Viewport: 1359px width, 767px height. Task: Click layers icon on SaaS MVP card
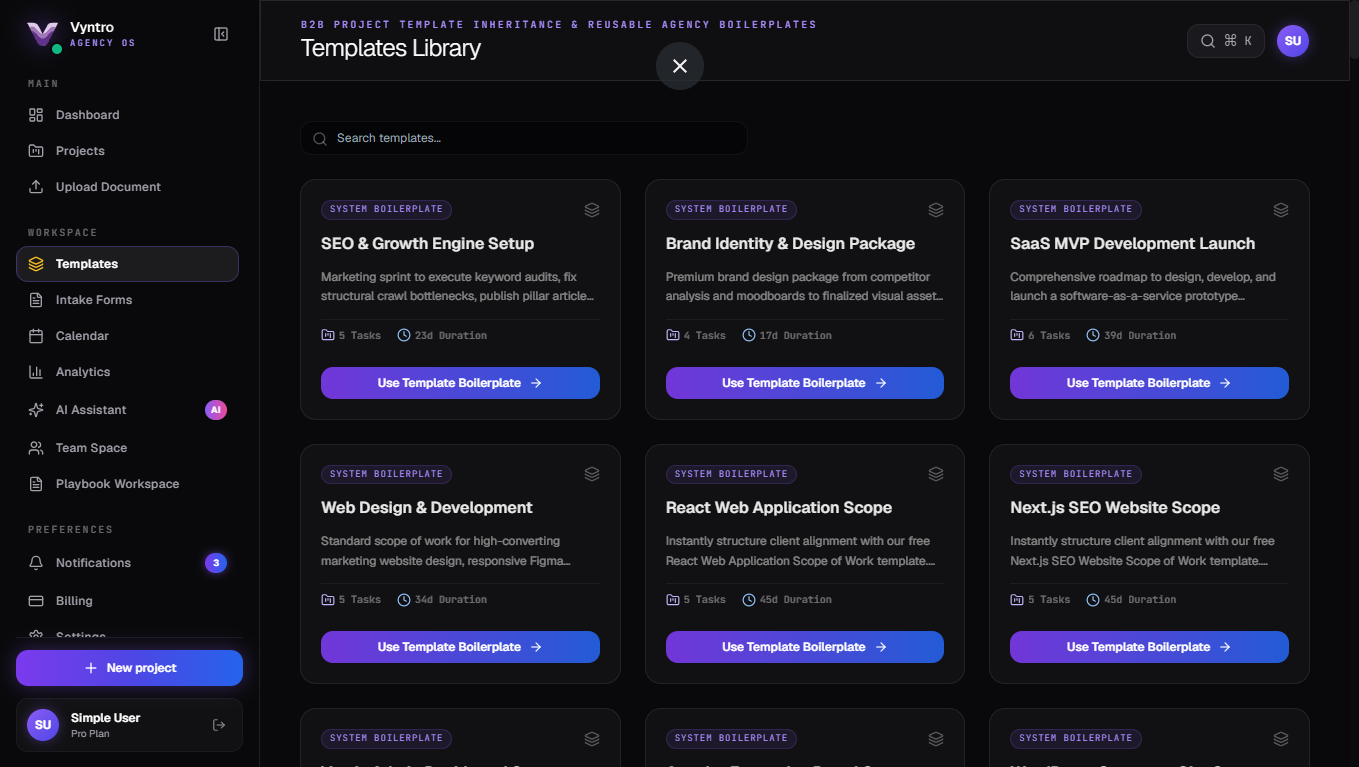tap(1281, 210)
